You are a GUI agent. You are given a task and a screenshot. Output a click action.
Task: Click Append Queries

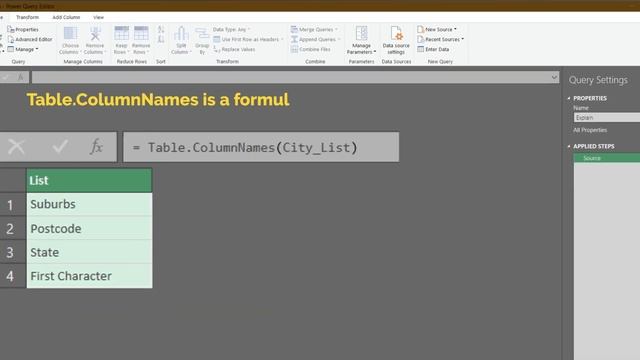click(x=315, y=39)
